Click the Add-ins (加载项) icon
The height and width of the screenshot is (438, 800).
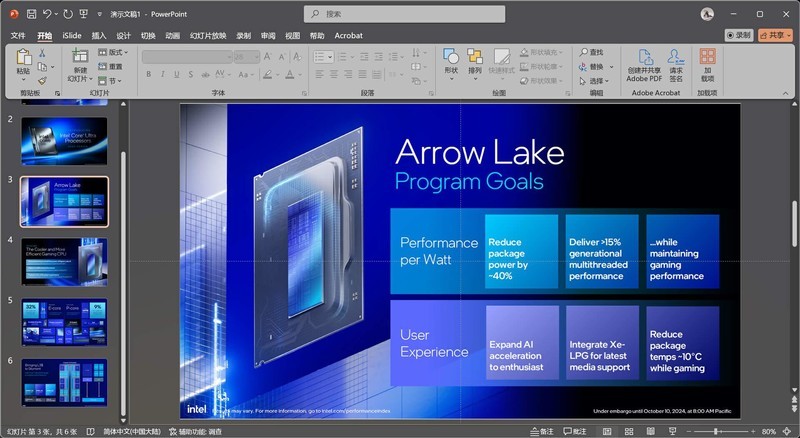(708, 56)
